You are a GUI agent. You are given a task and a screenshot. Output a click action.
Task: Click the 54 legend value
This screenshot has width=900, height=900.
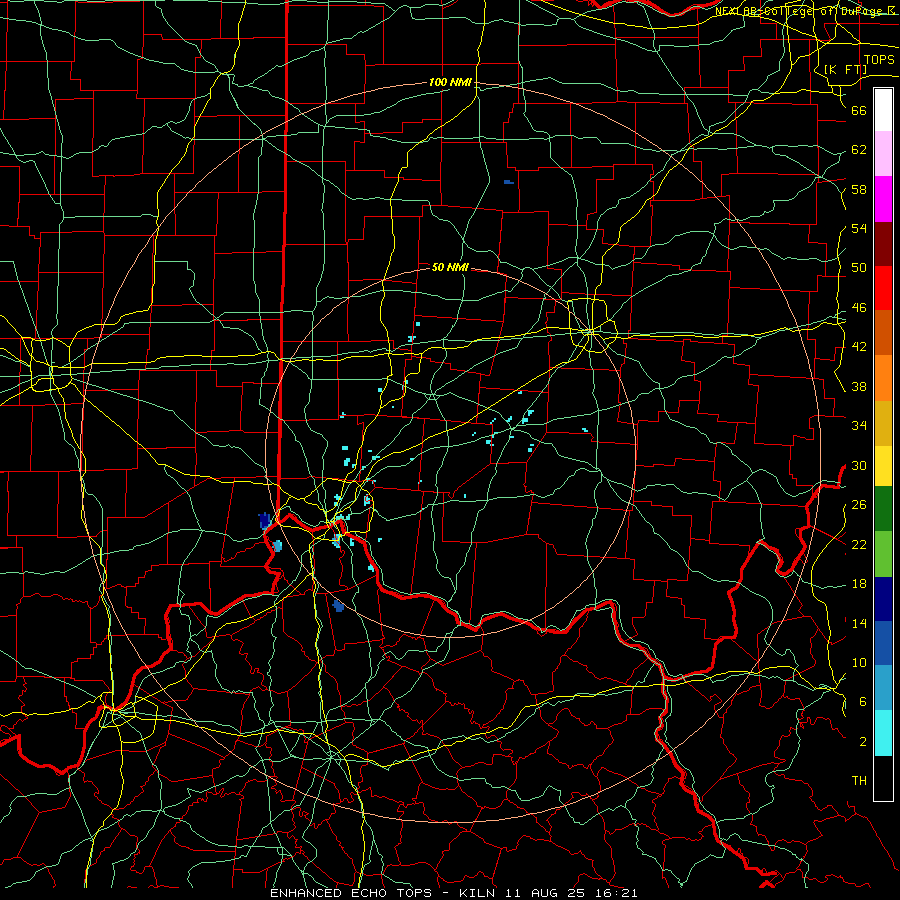tap(859, 228)
